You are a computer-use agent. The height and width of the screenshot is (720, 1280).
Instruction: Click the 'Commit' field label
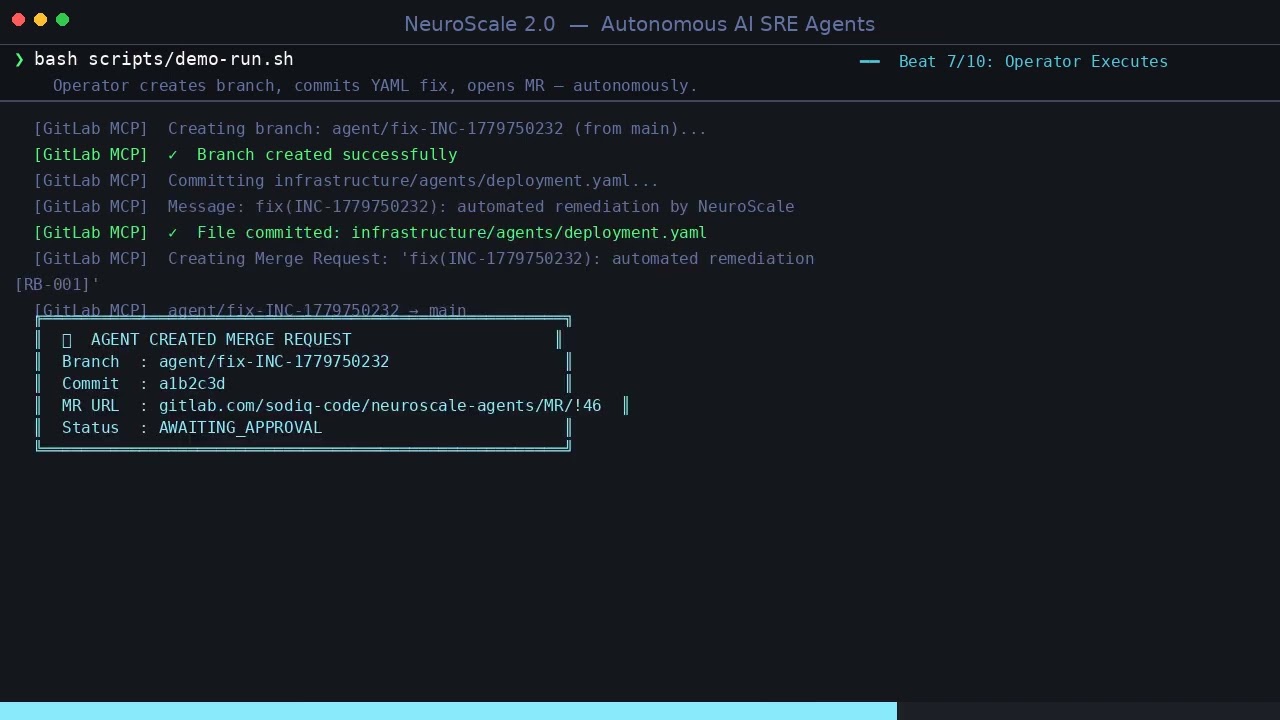pos(90,384)
